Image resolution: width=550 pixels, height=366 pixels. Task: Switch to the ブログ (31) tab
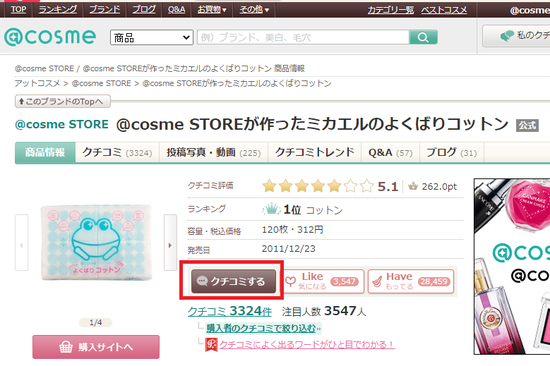451,152
